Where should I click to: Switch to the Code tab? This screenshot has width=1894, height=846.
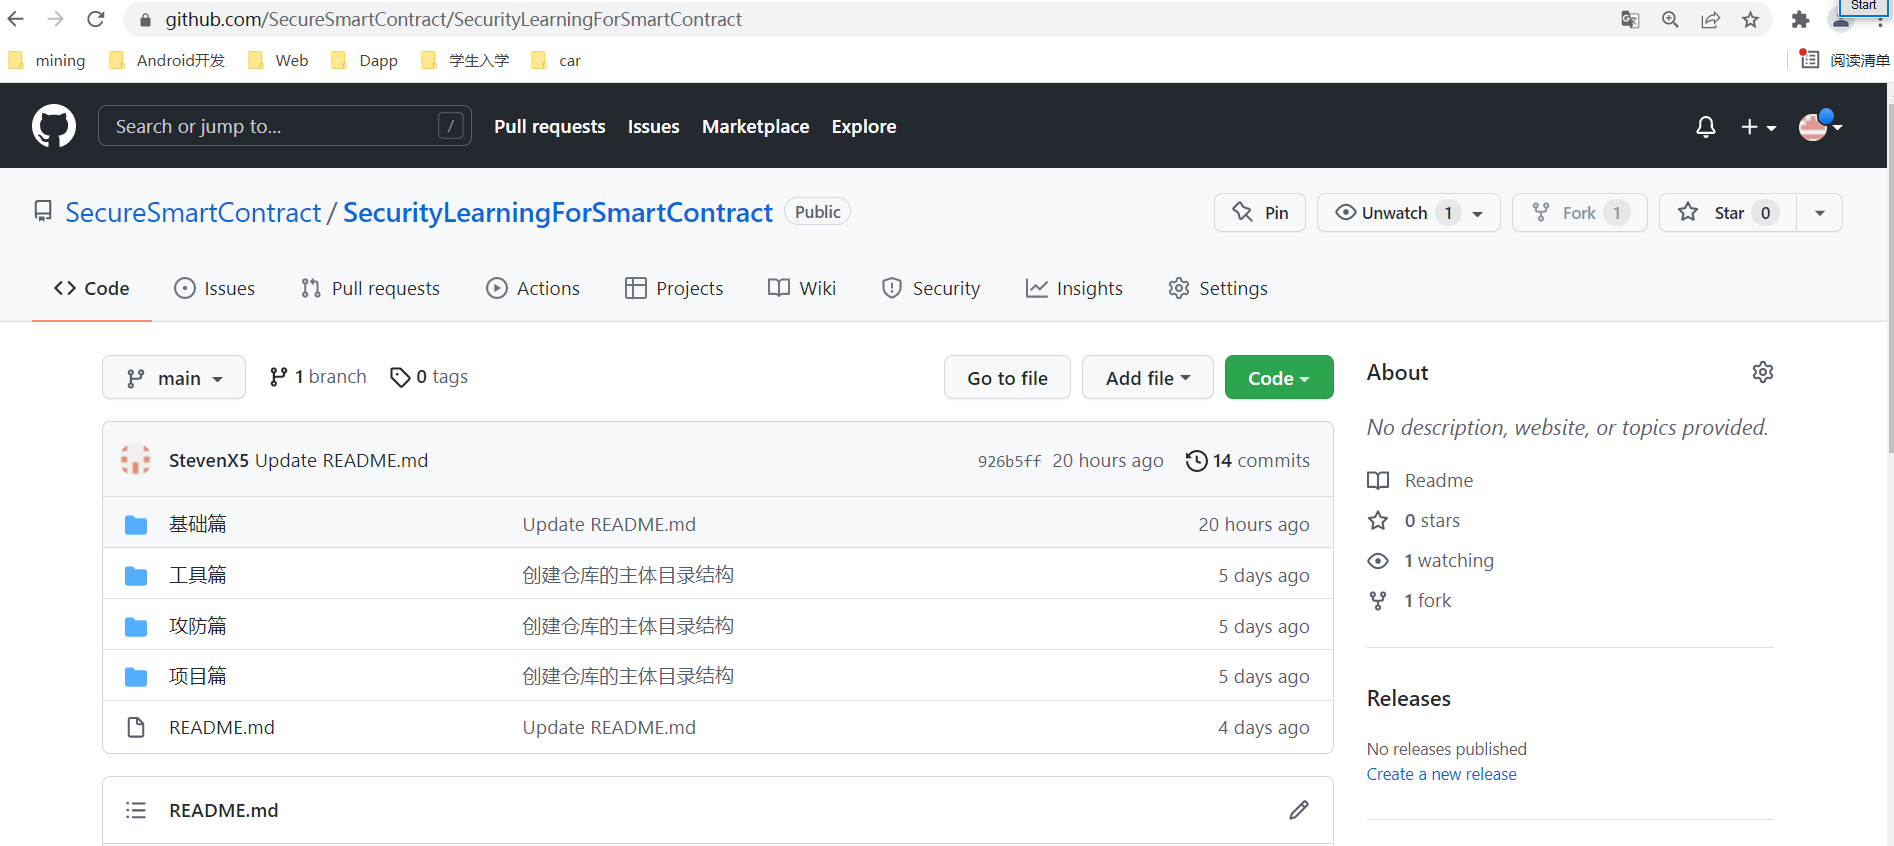[x=92, y=288]
